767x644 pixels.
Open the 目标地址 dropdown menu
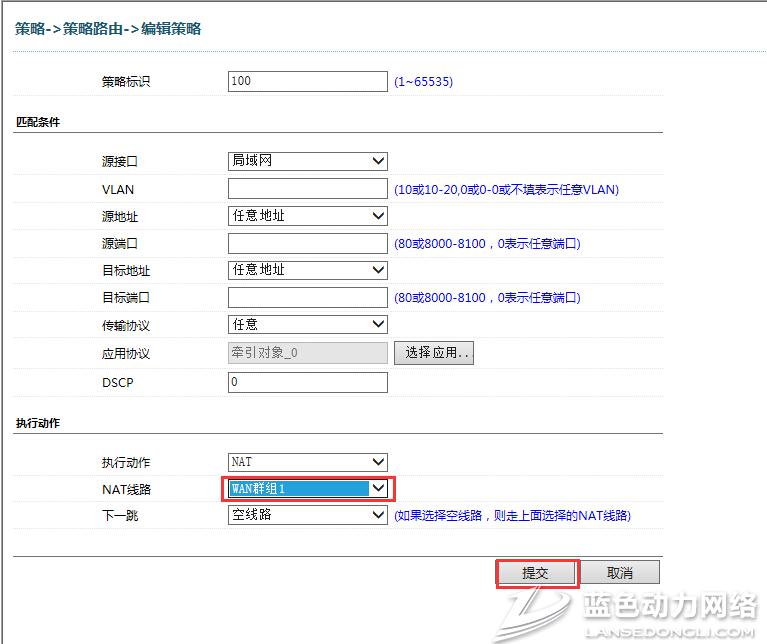[307, 270]
